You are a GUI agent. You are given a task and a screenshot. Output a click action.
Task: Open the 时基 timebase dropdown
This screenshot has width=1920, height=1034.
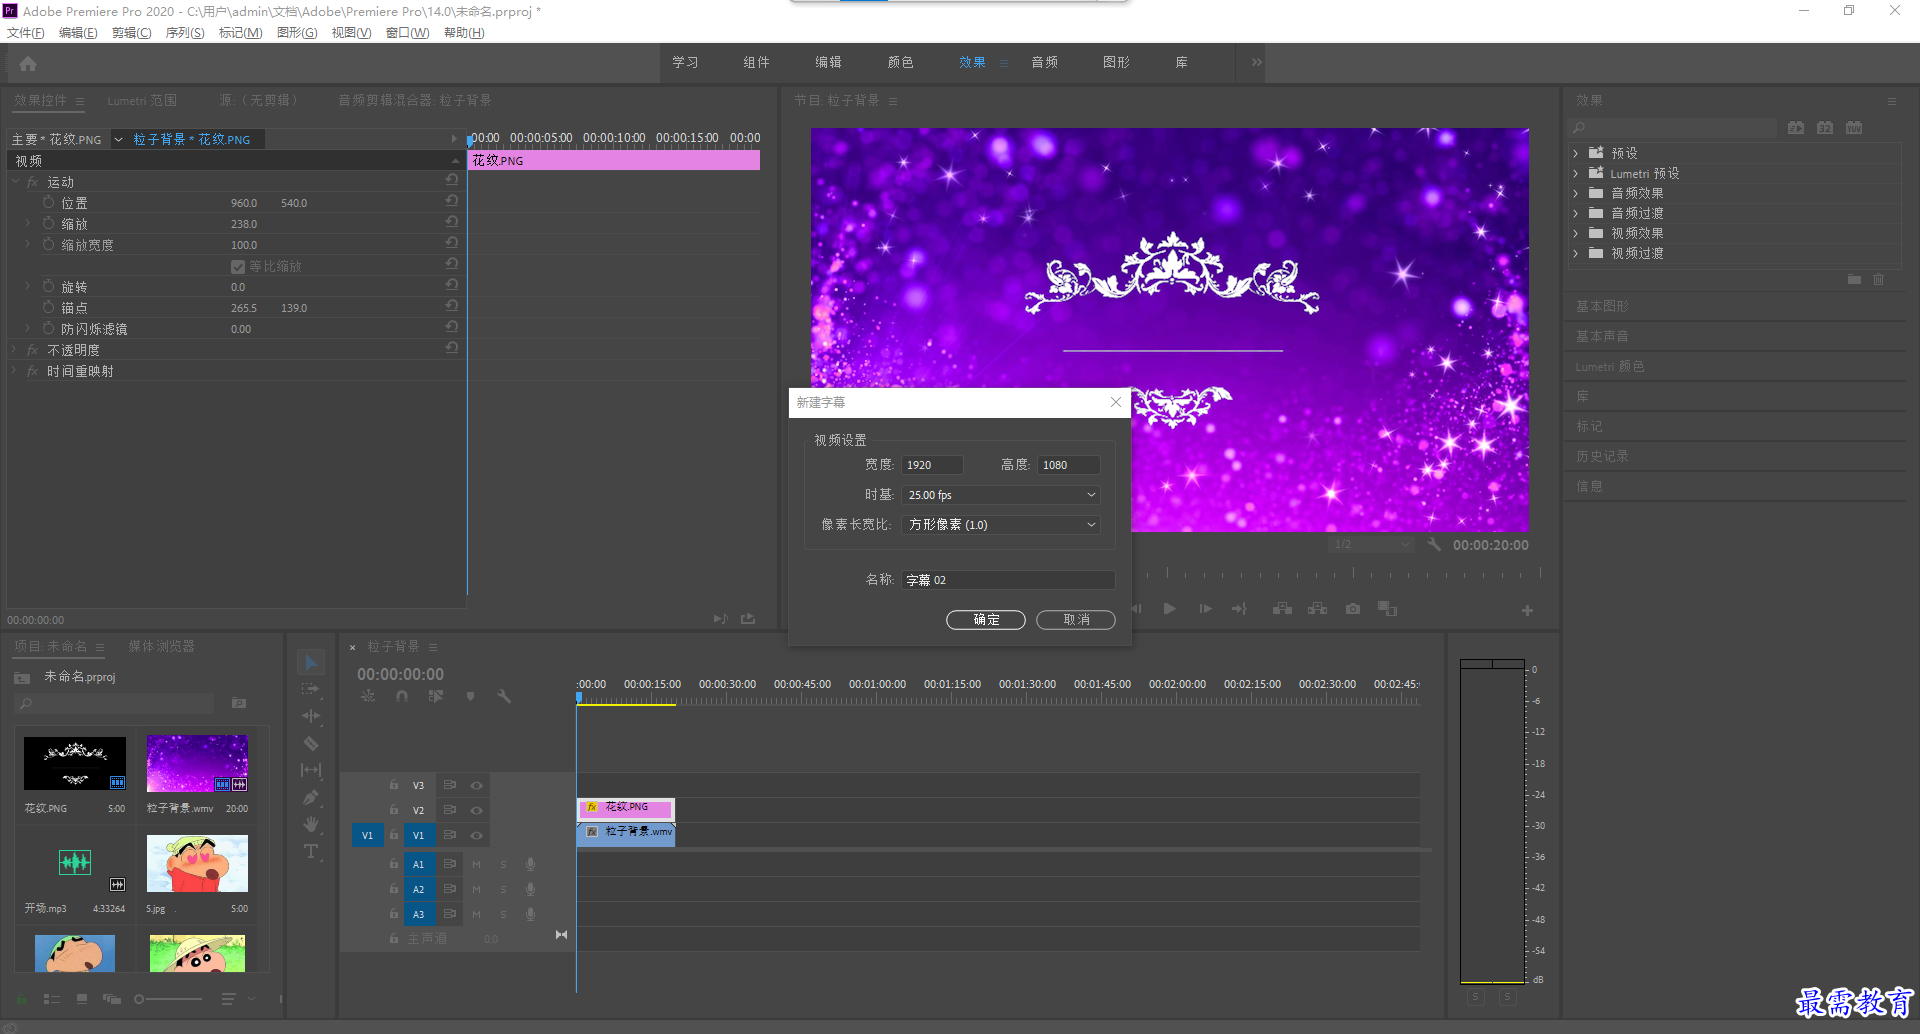1000,495
